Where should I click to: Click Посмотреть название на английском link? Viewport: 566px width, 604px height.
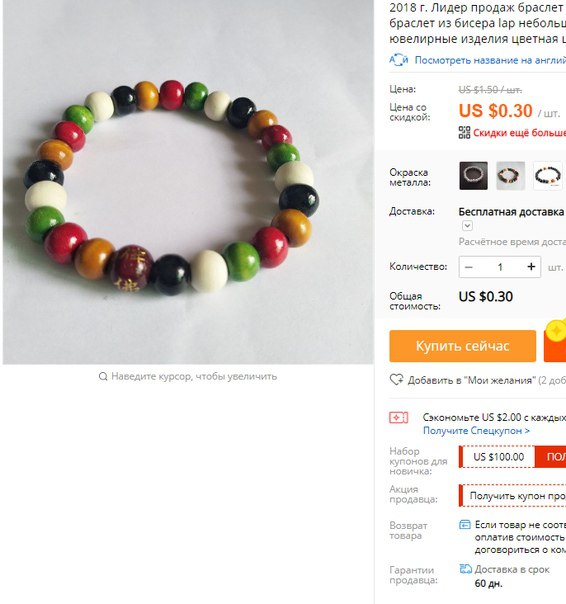coord(490,60)
